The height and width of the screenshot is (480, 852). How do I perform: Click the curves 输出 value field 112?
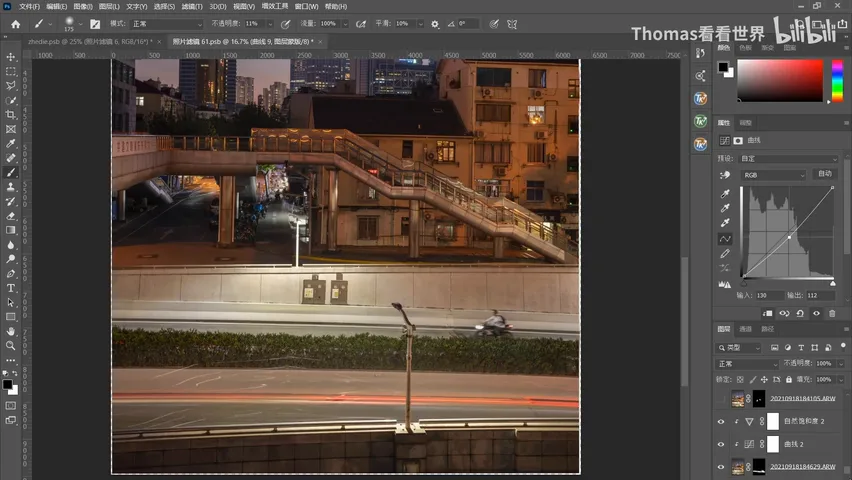pos(819,295)
